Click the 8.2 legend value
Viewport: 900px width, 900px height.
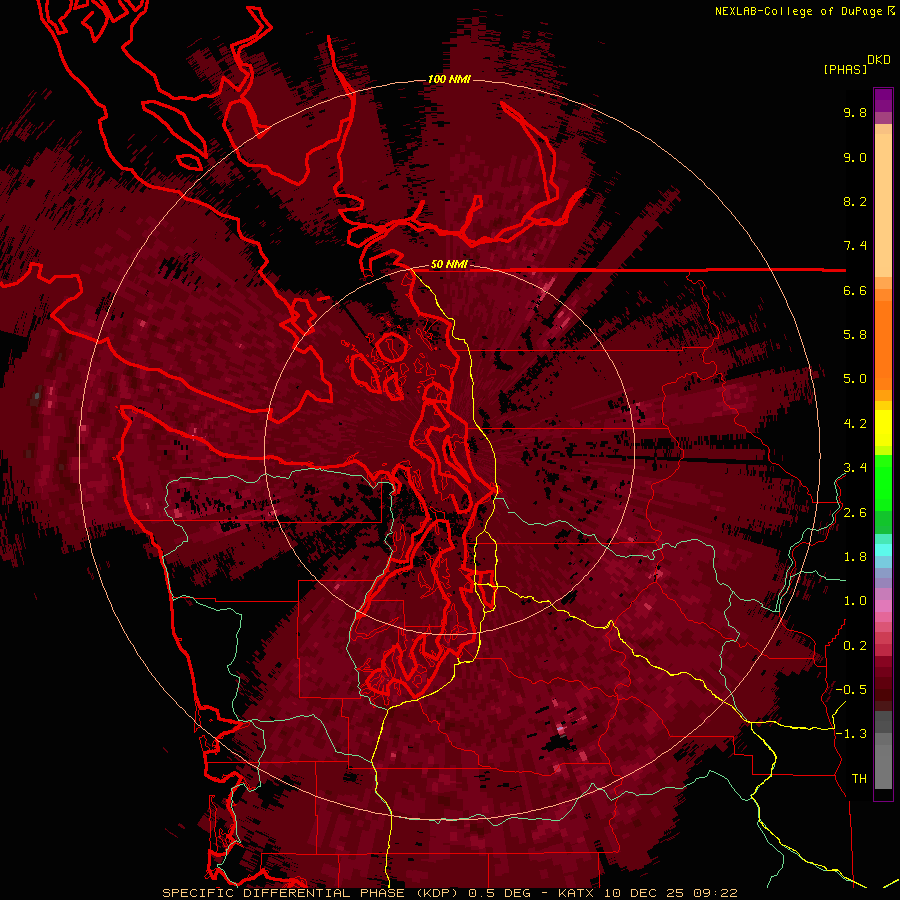tap(855, 201)
